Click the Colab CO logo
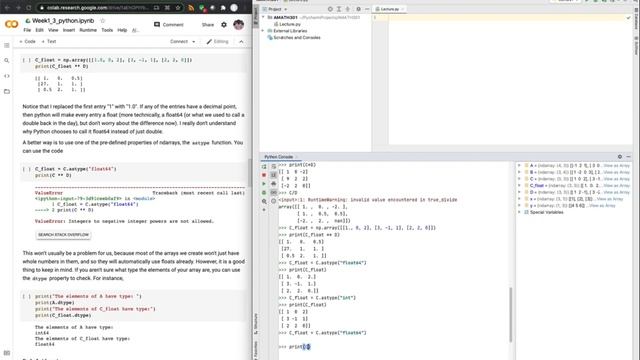 point(11,24)
